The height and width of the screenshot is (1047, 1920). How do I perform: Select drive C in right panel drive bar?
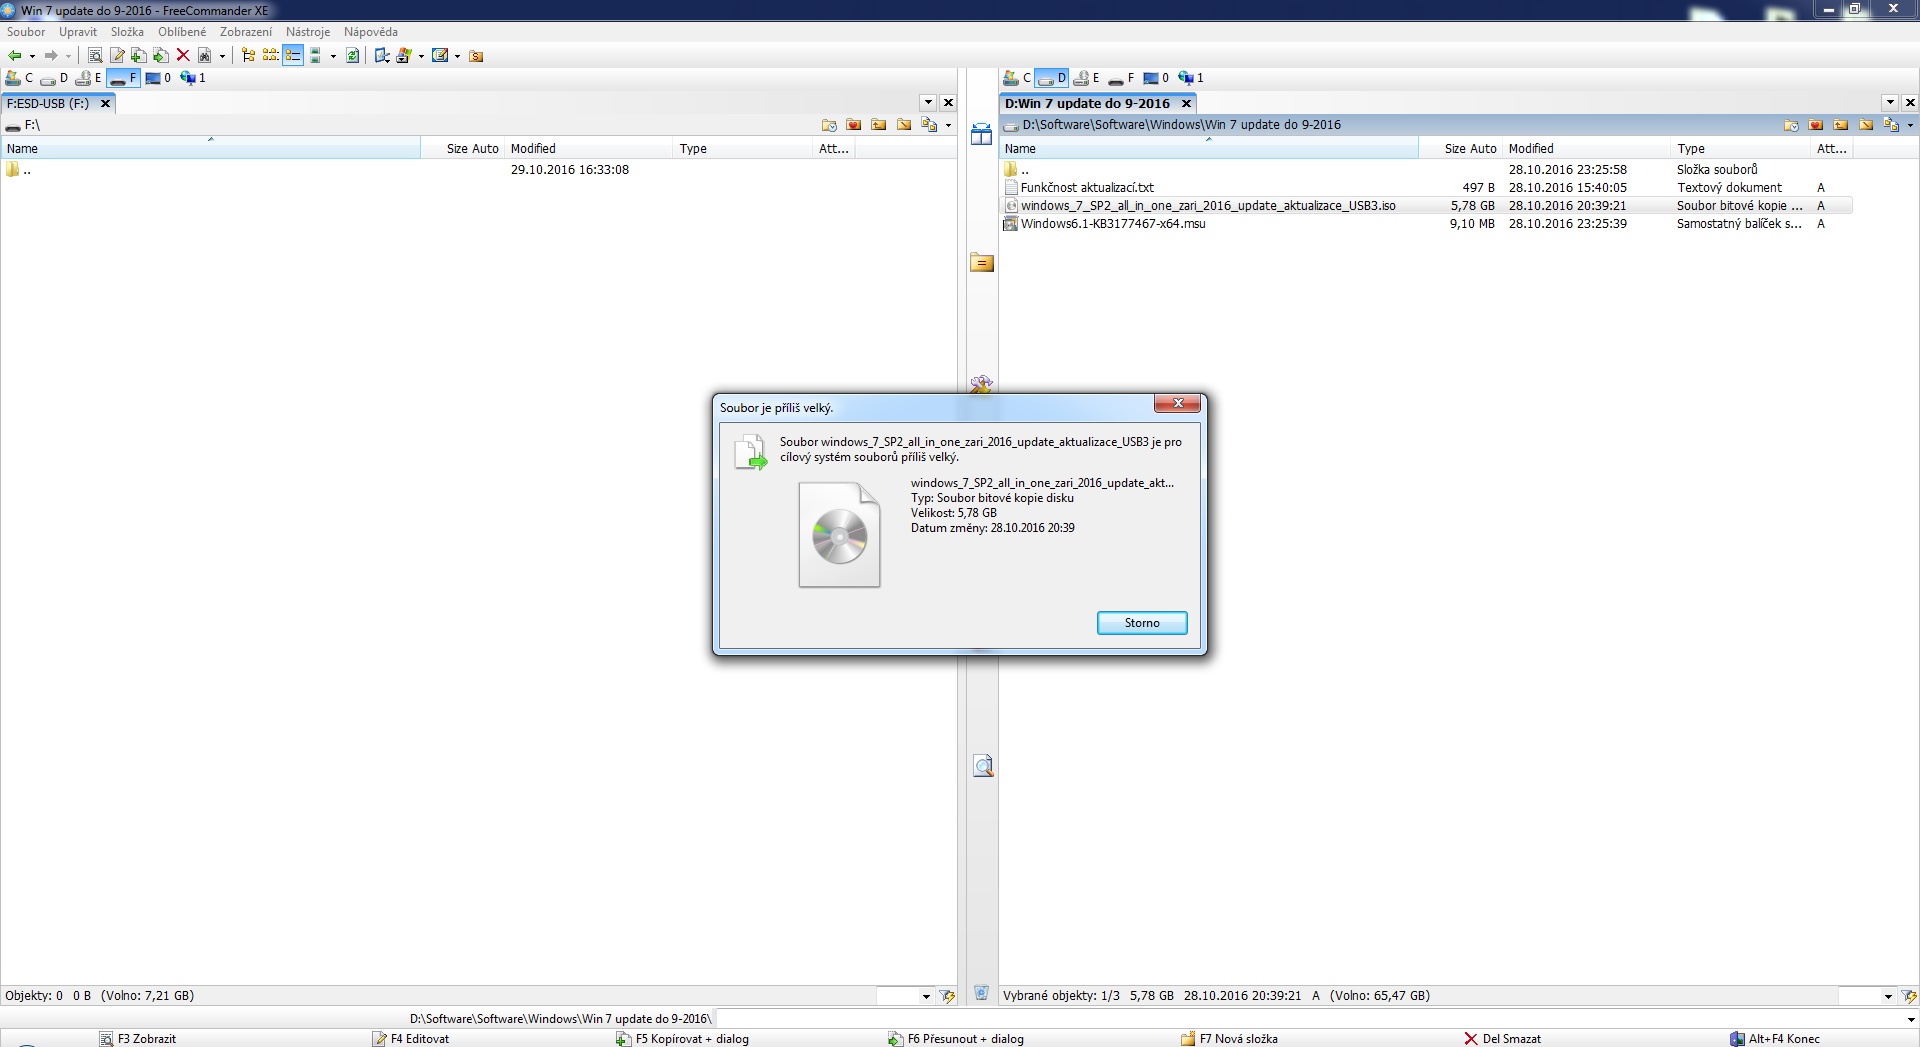tap(1018, 78)
